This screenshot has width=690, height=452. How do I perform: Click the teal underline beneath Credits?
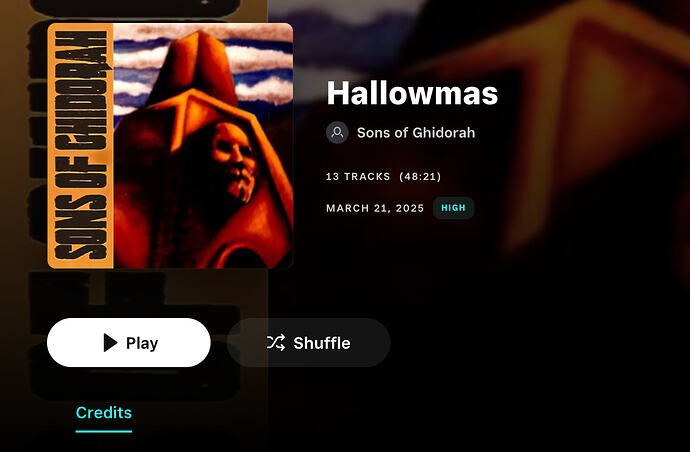coord(104,431)
